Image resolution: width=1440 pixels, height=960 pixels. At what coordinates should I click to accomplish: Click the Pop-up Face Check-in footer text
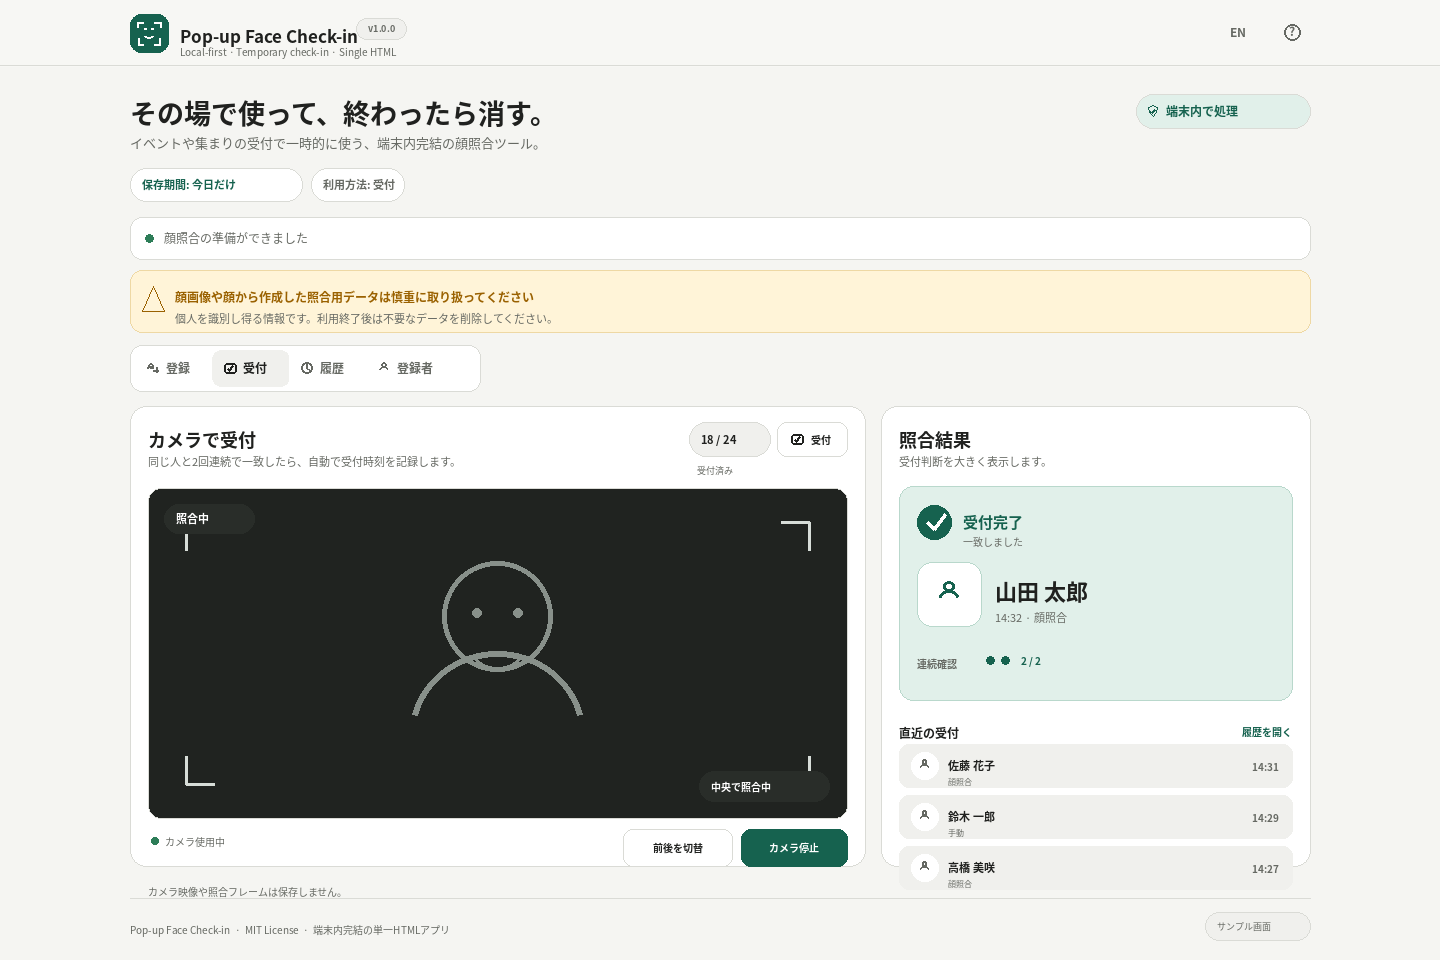[180, 930]
